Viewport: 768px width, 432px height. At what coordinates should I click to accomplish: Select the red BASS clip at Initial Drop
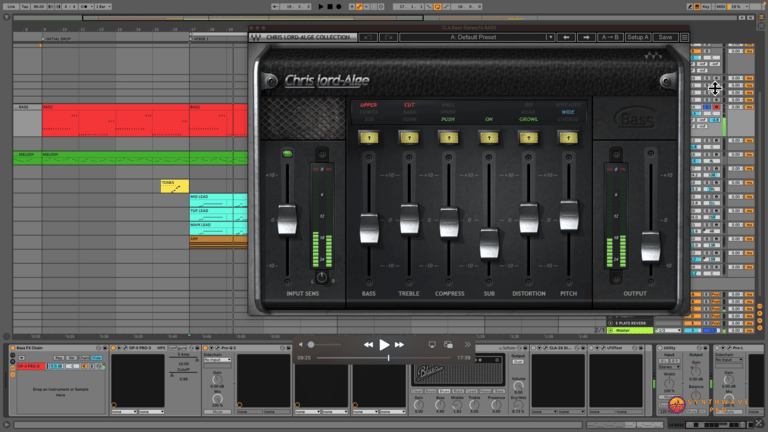116,120
